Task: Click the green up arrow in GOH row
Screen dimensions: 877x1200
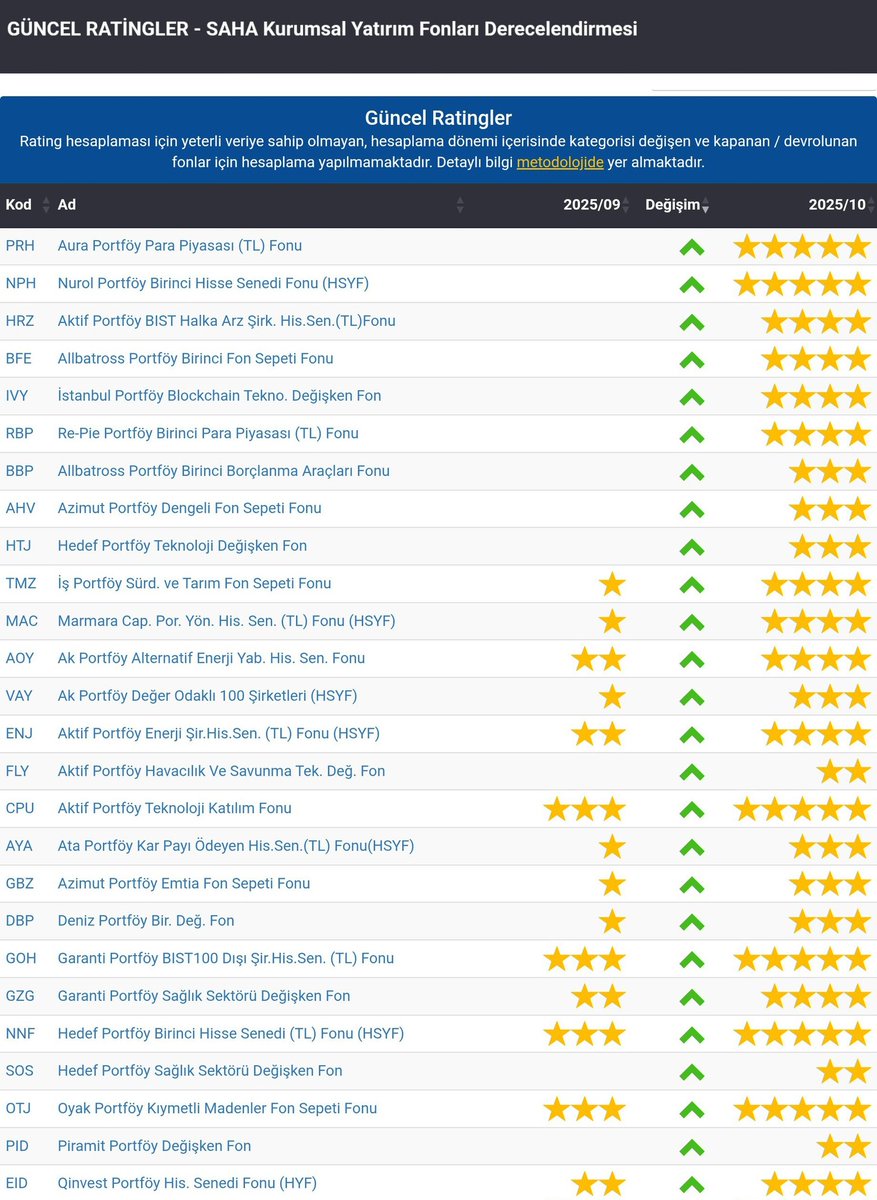Action: [x=692, y=959]
